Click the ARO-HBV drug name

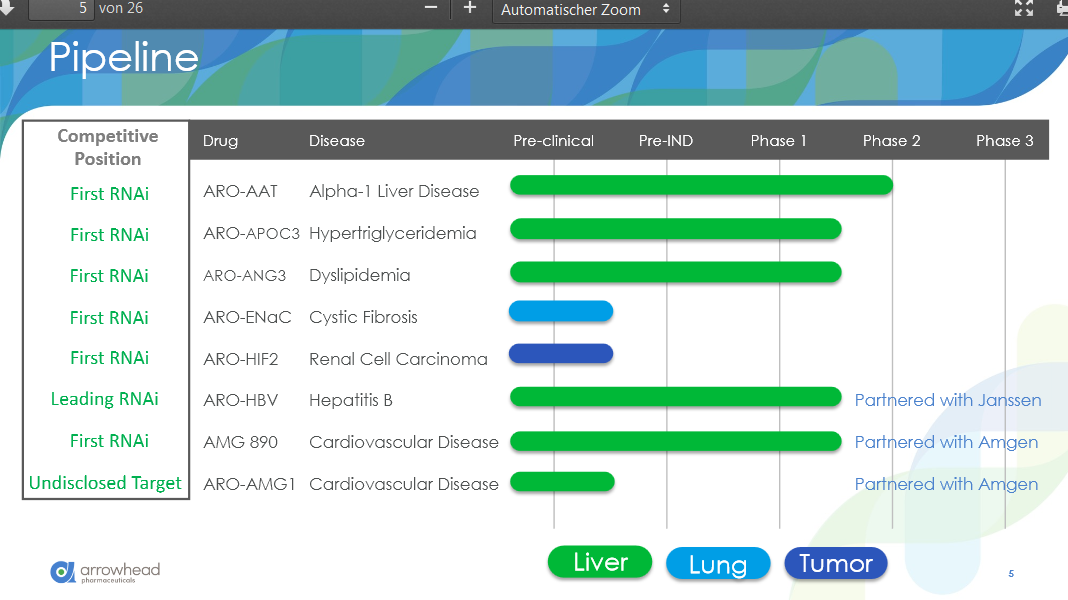coord(240,400)
